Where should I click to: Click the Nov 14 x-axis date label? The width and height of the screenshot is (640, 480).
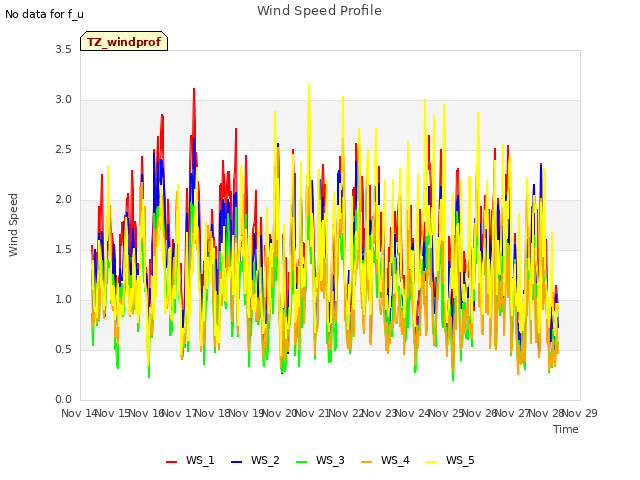coord(79,413)
